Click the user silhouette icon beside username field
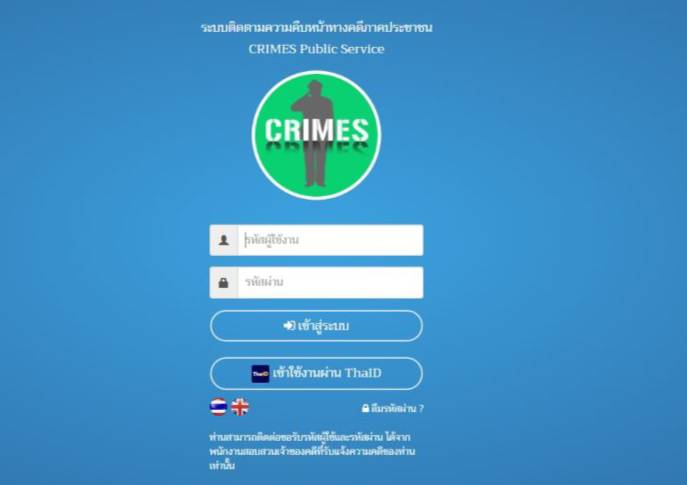 (224, 240)
